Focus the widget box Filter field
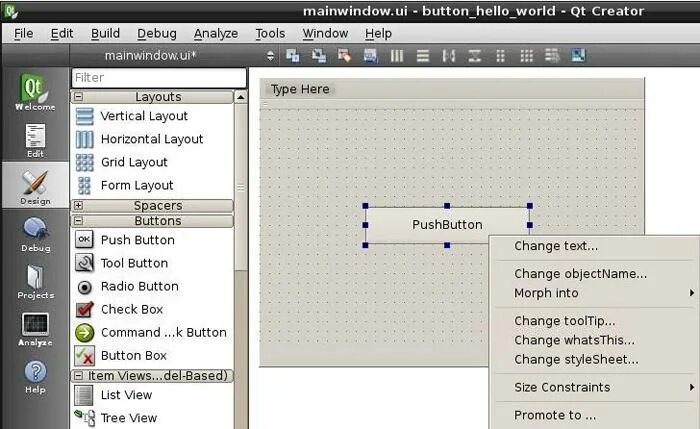This screenshot has width=700, height=429. 159,78
